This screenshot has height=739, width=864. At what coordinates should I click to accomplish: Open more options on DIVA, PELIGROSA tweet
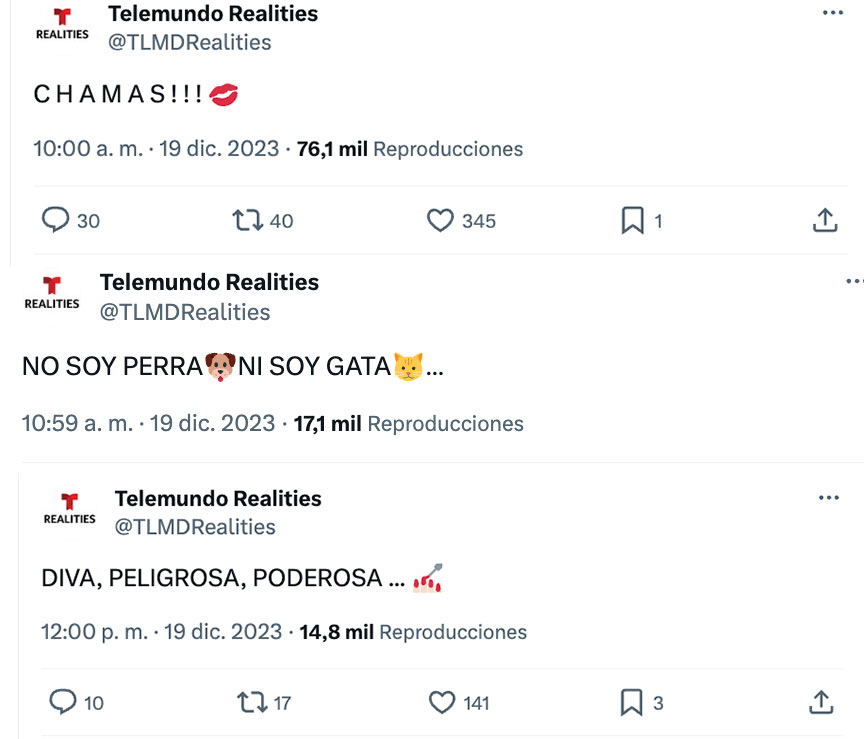point(828,498)
